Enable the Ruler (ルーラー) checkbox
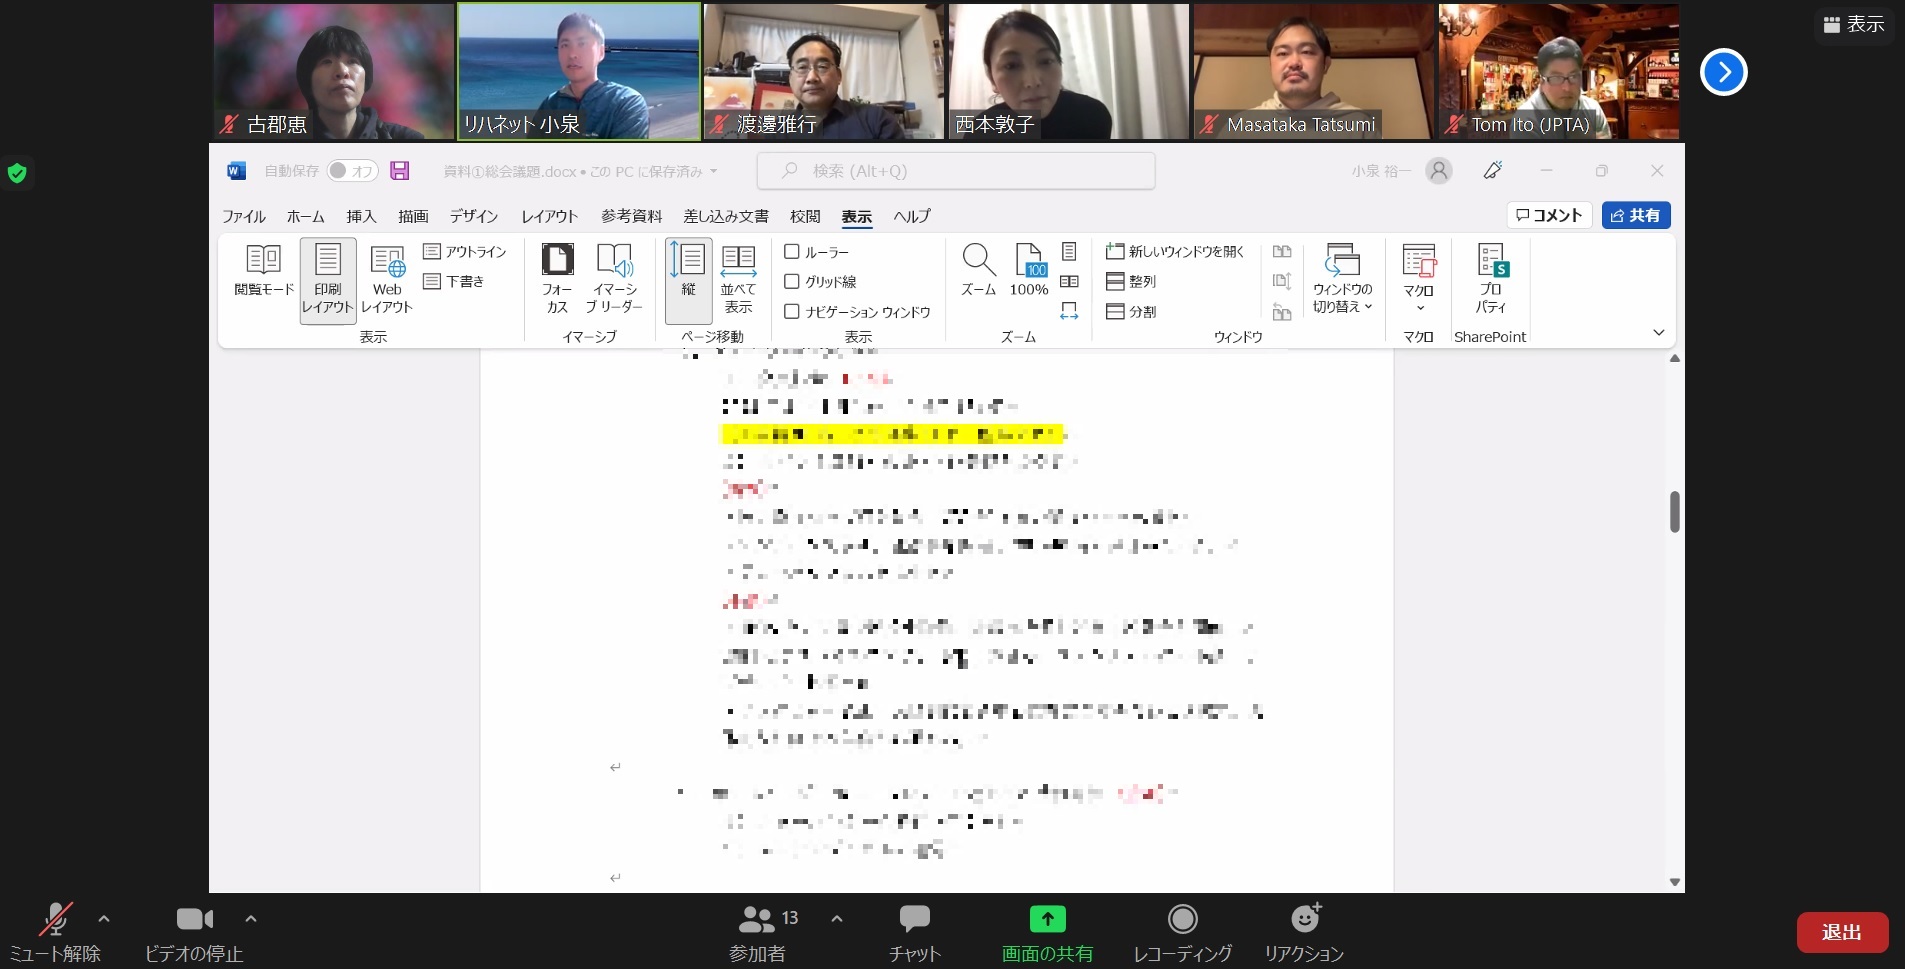Image resolution: width=1905 pixels, height=969 pixels. tap(792, 252)
